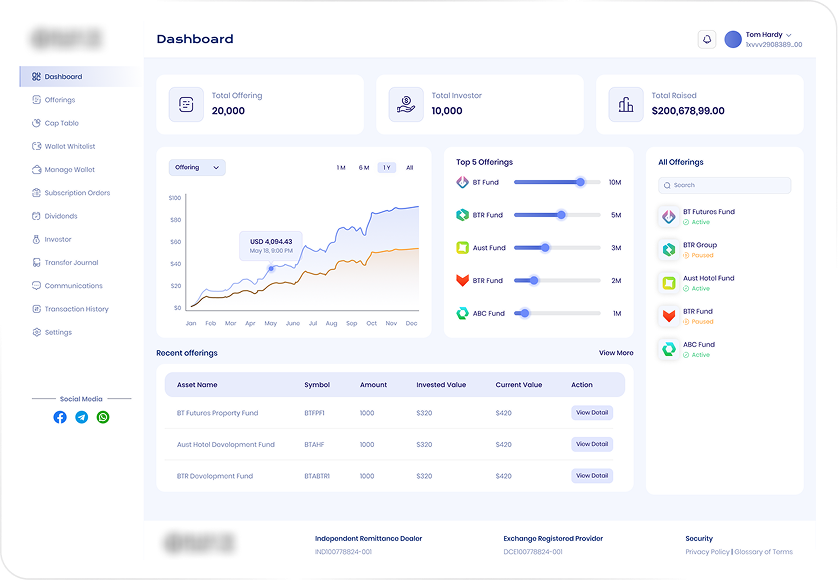Select the 6 M time range

[364, 168]
